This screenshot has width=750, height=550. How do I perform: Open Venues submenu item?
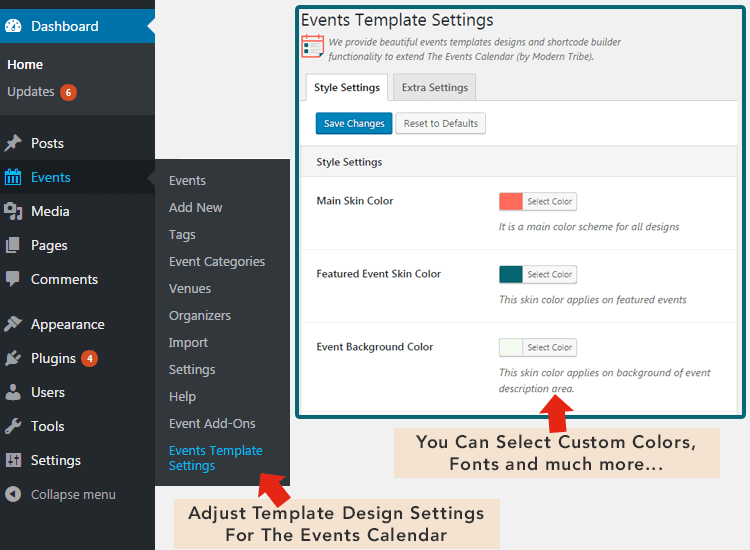(x=190, y=288)
